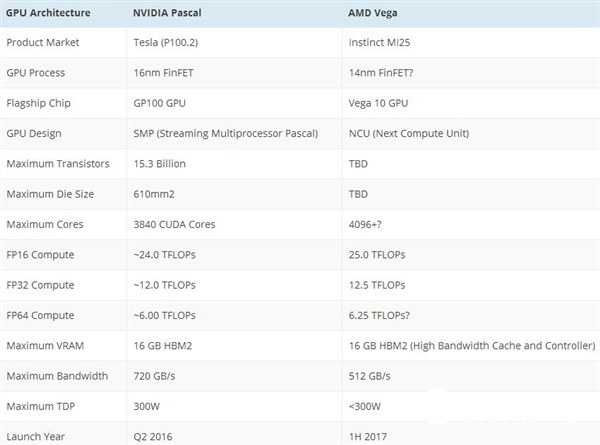Click the GPU Process row label

[36, 73]
